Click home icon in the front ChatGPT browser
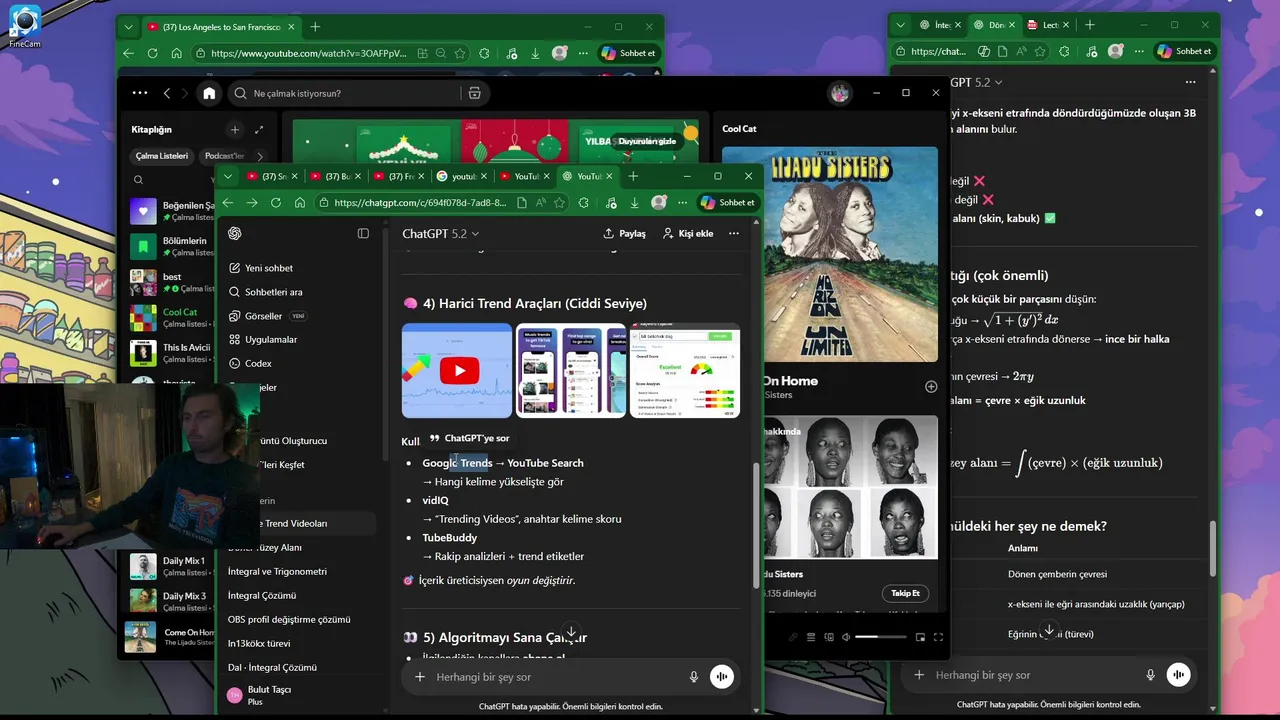Viewport: 1280px width, 720px height. click(x=299, y=202)
